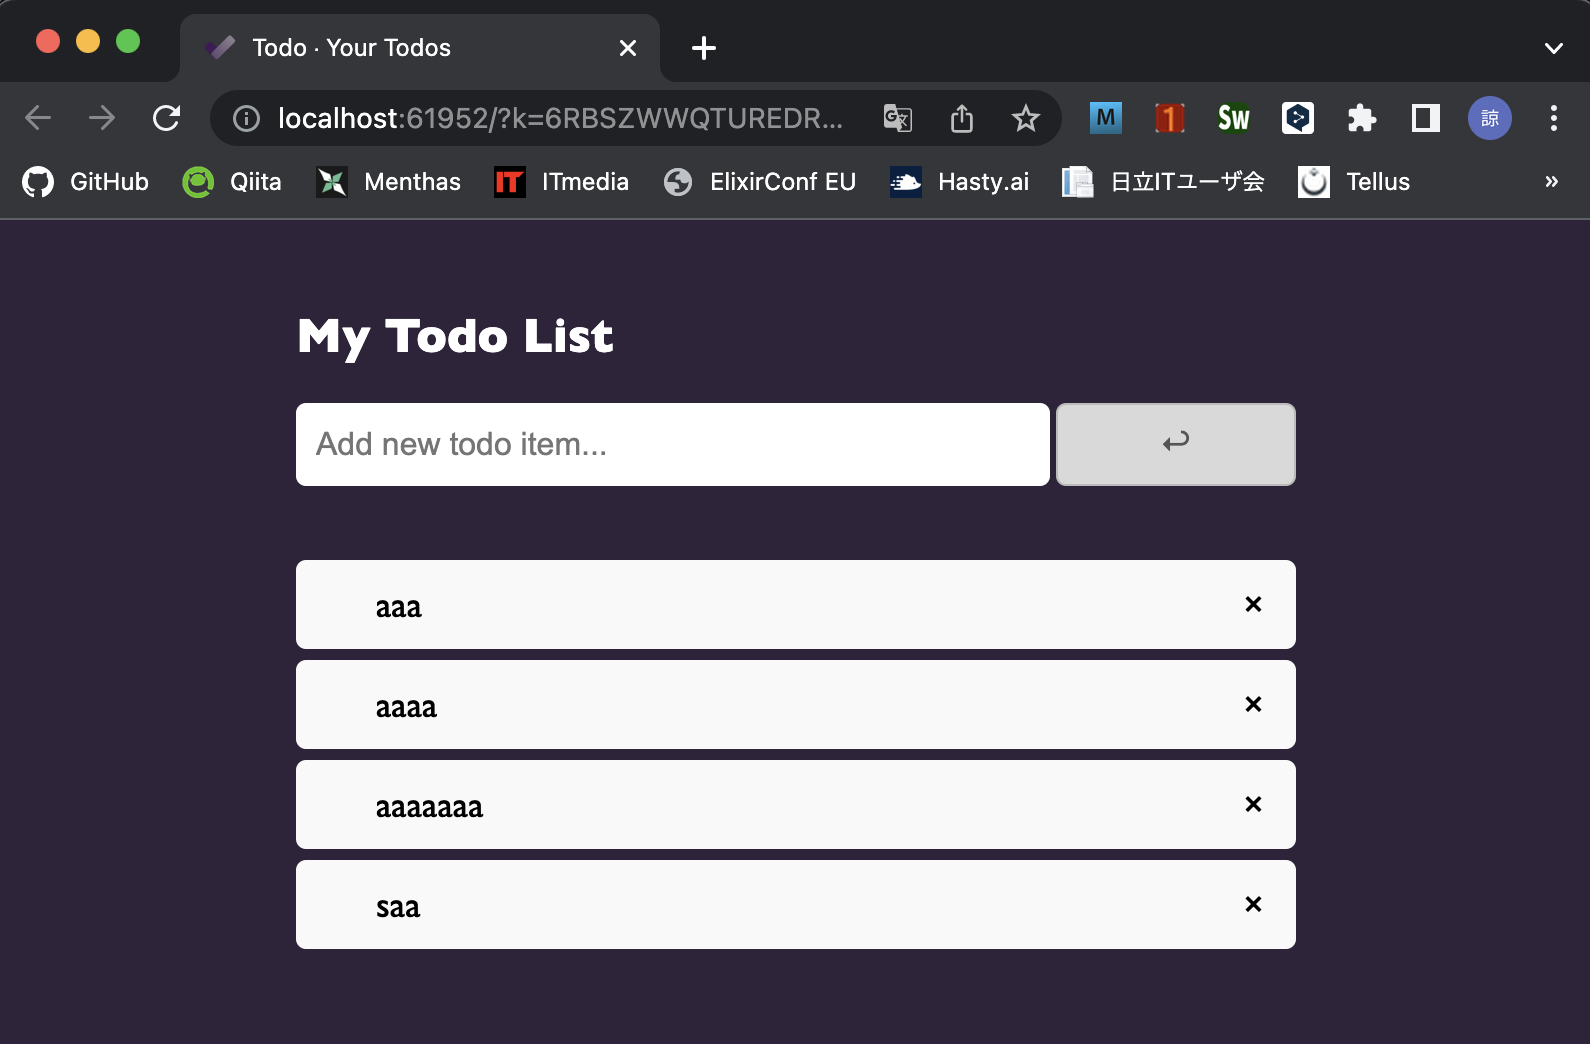Delete the 'aaaaaaa' todo item
1590x1044 pixels.
(1253, 804)
